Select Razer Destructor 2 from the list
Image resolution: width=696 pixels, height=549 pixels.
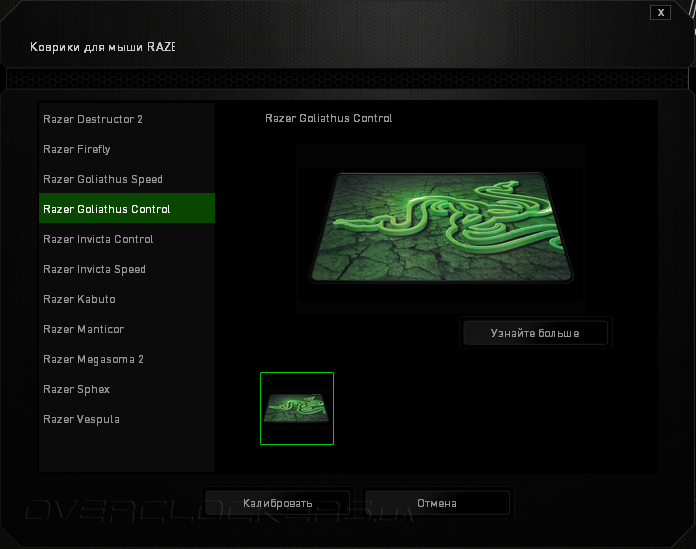click(x=127, y=119)
